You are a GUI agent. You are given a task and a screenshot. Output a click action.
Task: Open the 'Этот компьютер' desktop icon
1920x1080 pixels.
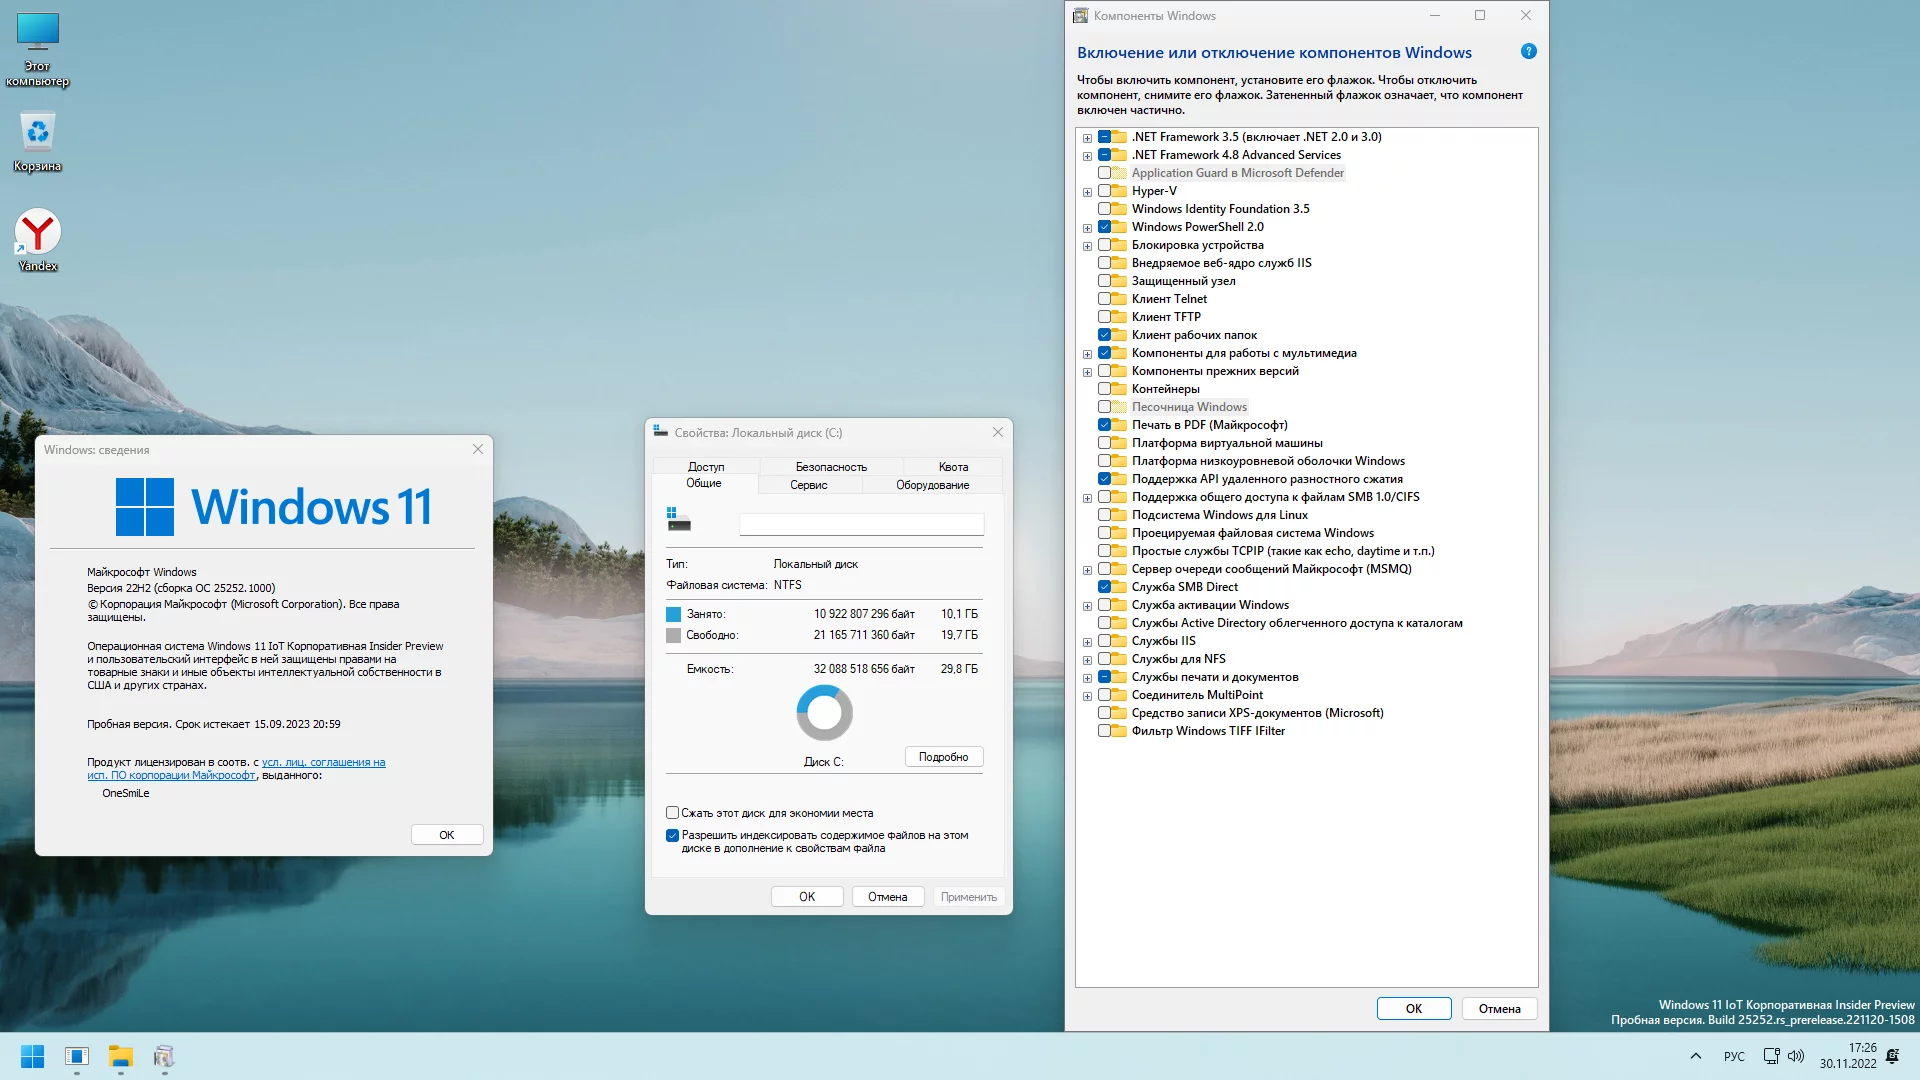click(x=38, y=33)
